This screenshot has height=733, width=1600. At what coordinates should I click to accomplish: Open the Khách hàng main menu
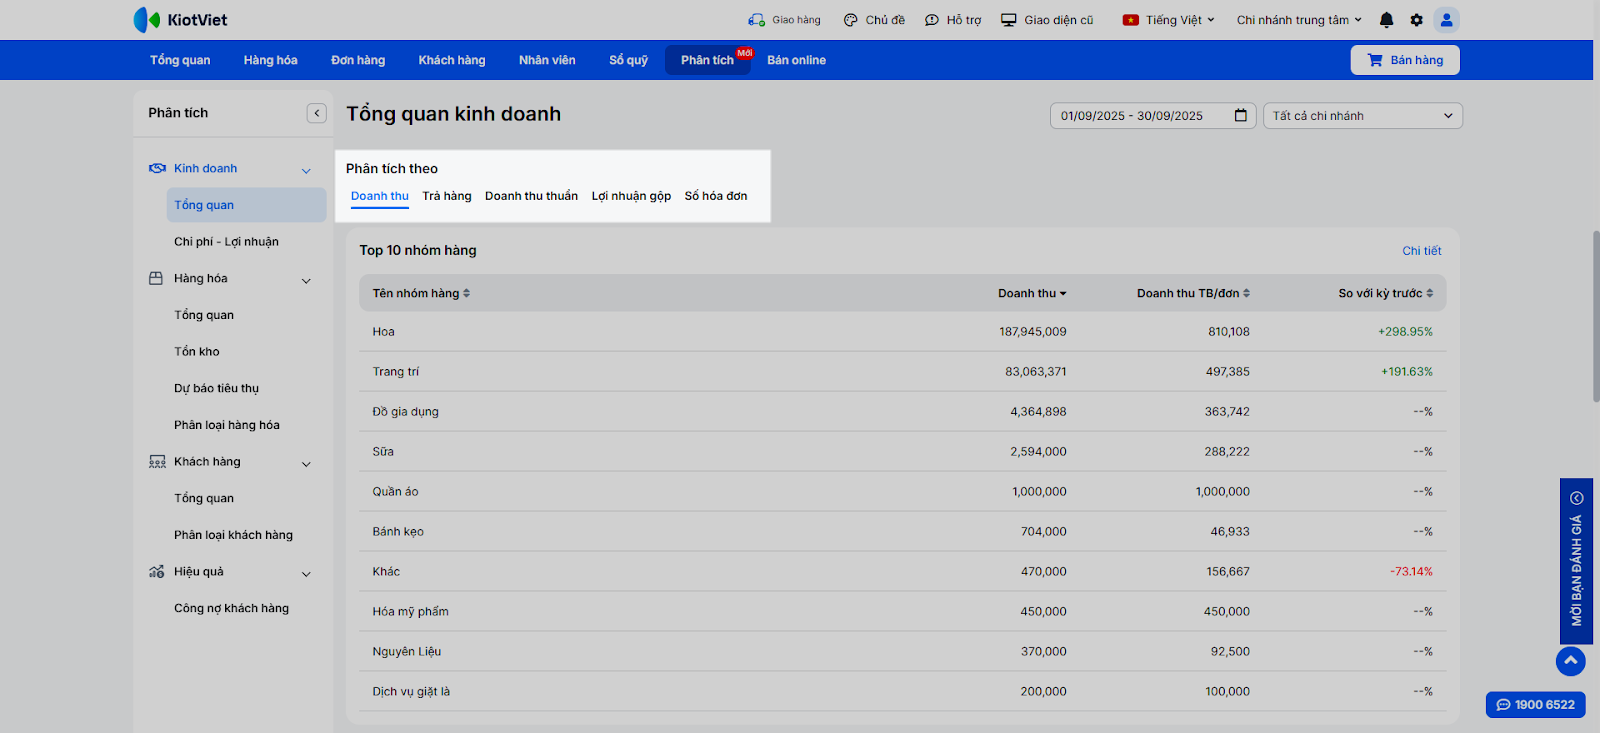pyautogui.click(x=452, y=60)
